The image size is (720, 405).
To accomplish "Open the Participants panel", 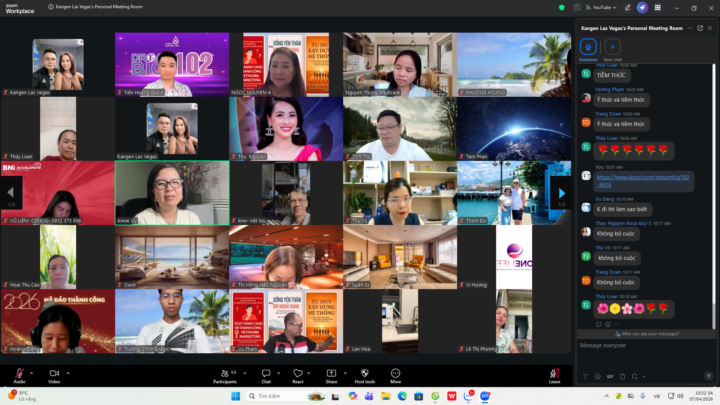I will pos(225,376).
